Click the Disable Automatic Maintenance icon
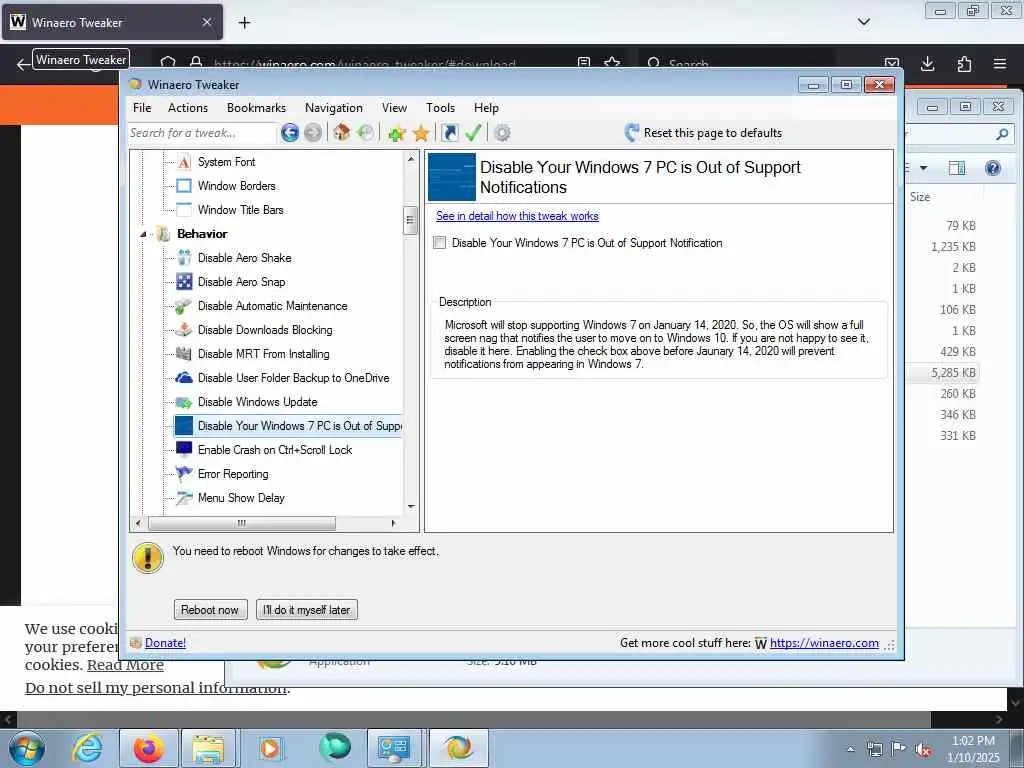 pos(184,306)
